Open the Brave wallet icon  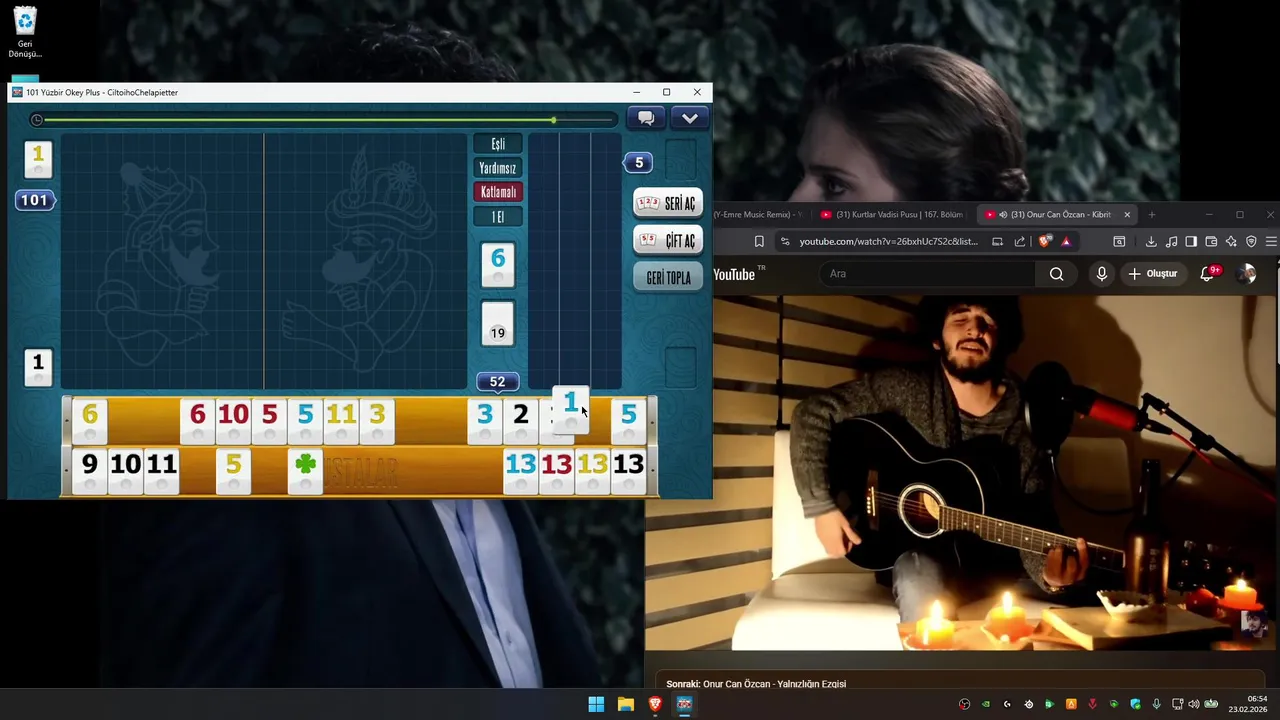tap(1211, 241)
